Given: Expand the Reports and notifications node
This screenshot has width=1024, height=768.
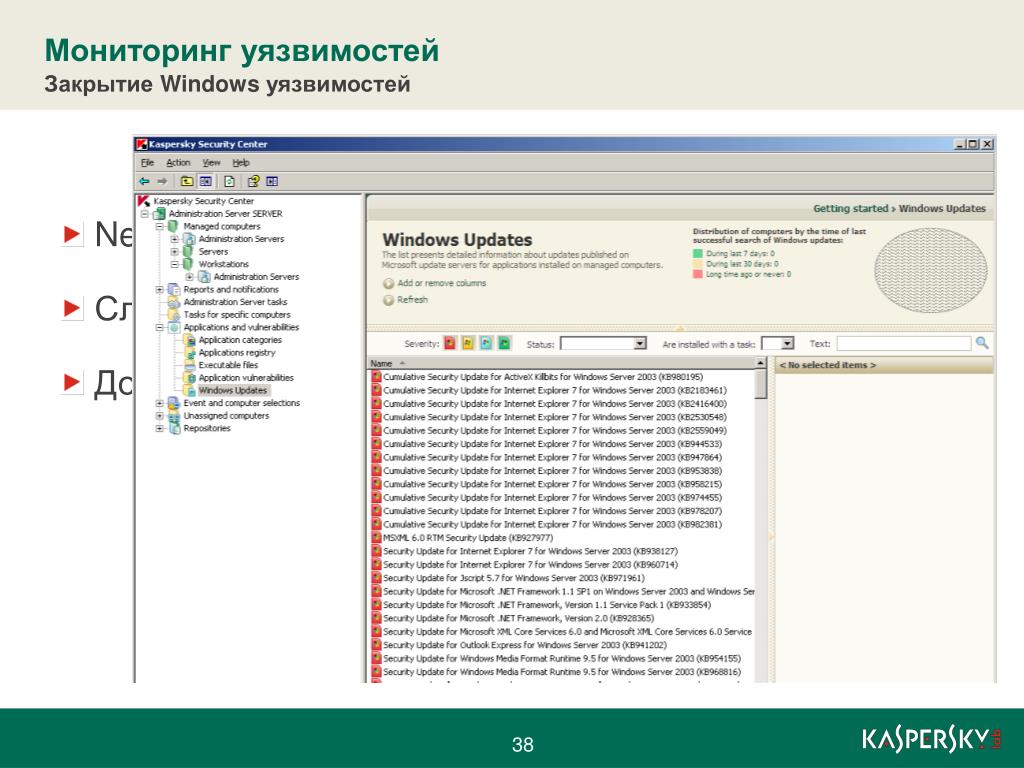Looking at the screenshot, I should 159,289.
